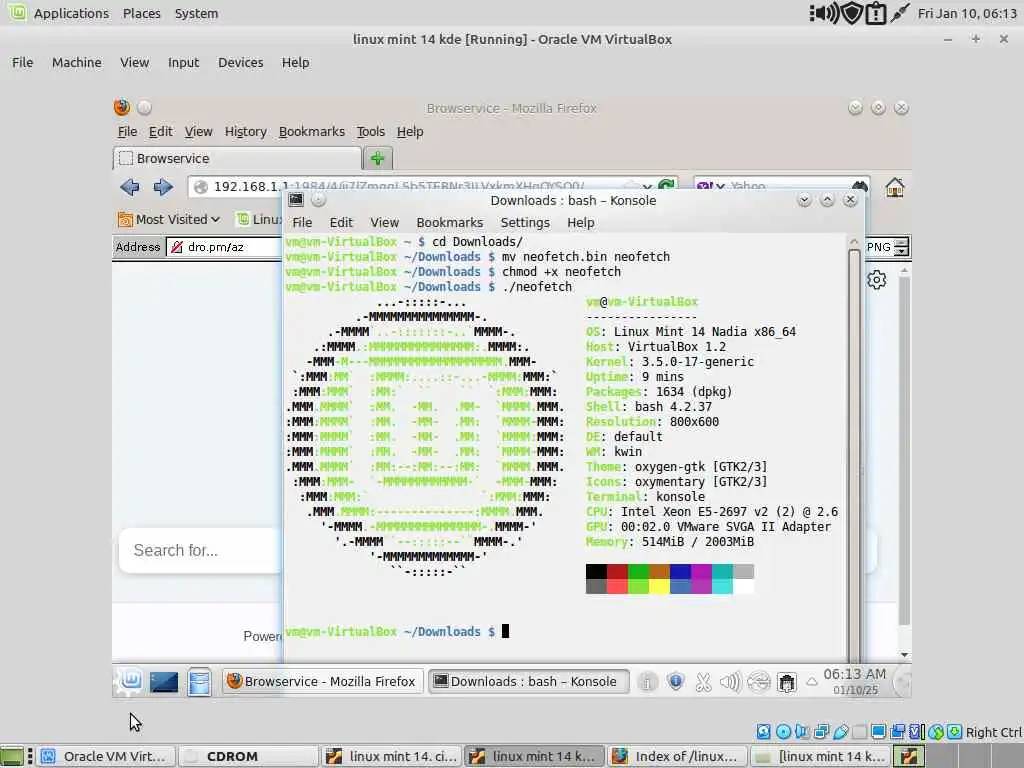This screenshot has width=1024, height=768.
Task: Click the Browservice address field dro.pm/az
Action: (225, 247)
